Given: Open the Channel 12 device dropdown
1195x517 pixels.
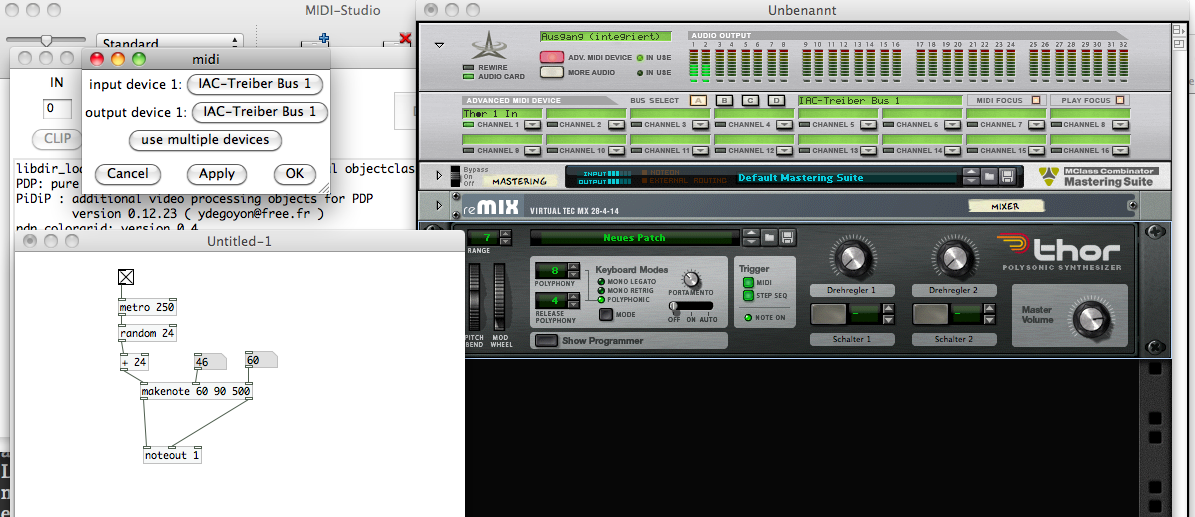Looking at the screenshot, I should click(785, 150).
